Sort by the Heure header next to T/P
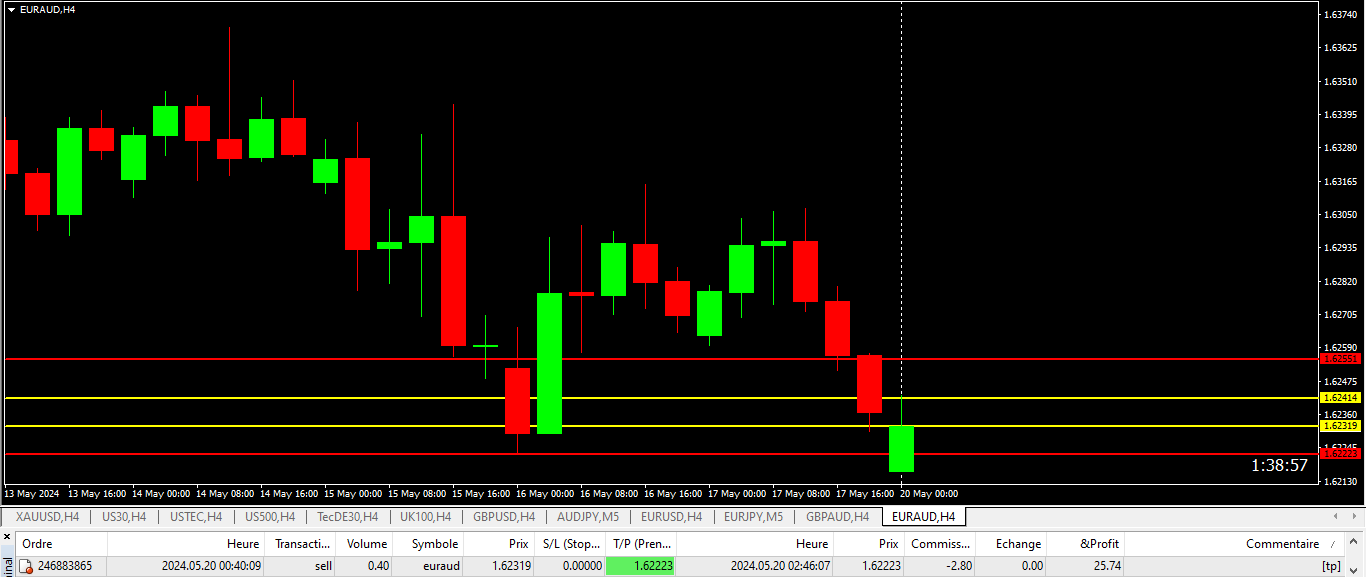 (756, 544)
